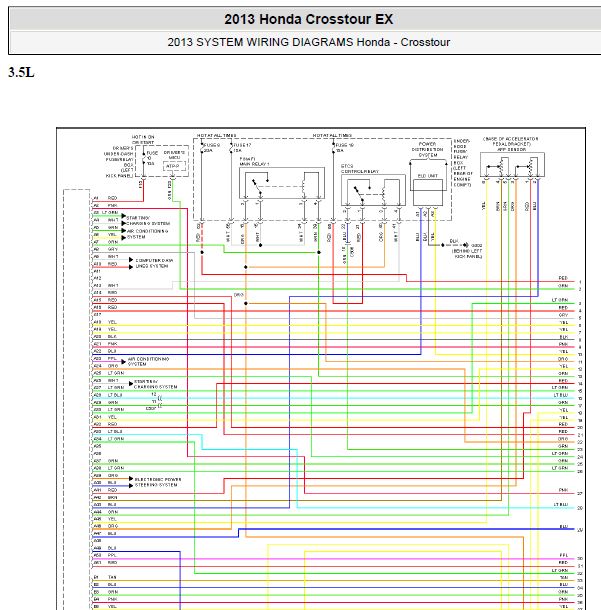Click the arrowhead on pin A23 PPL wire
This screenshot has width=601, height=610.
[x=124, y=362]
